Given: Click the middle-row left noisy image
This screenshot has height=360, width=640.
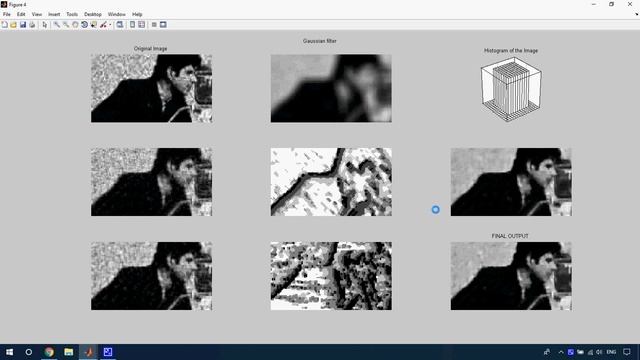Looking at the screenshot, I should [x=151, y=182].
